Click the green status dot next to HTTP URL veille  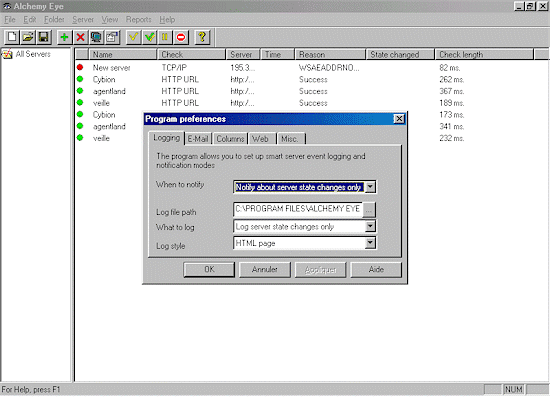(x=80, y=102)
